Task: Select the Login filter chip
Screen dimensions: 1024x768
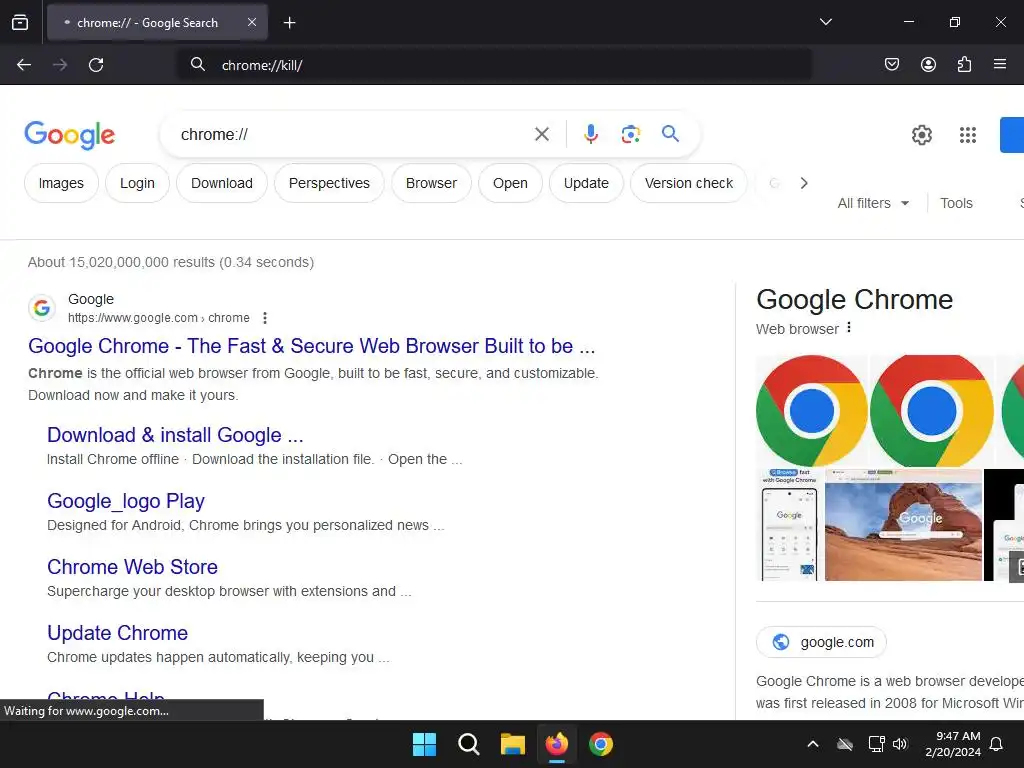Action: [137, 184]
